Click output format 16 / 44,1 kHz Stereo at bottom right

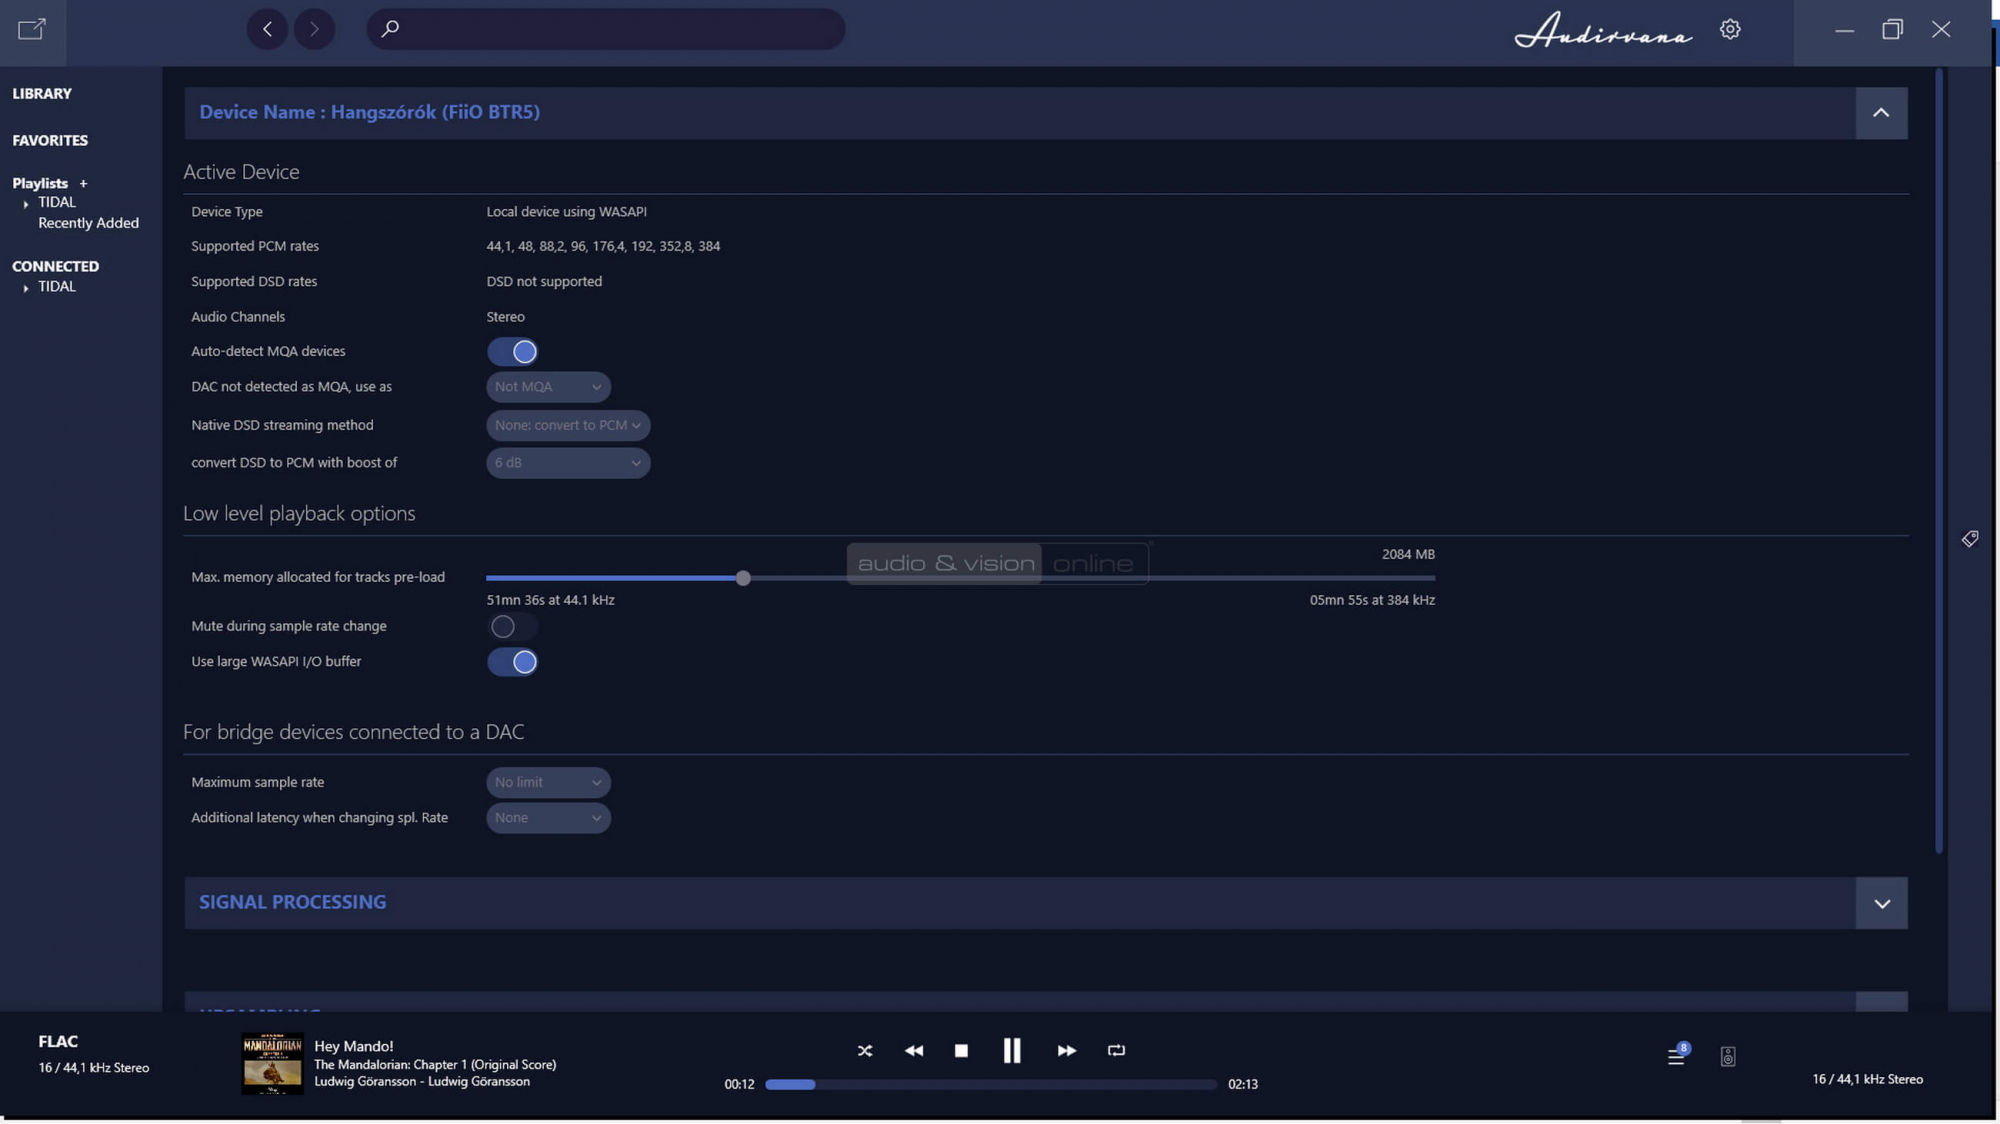pos(1867,1079)
